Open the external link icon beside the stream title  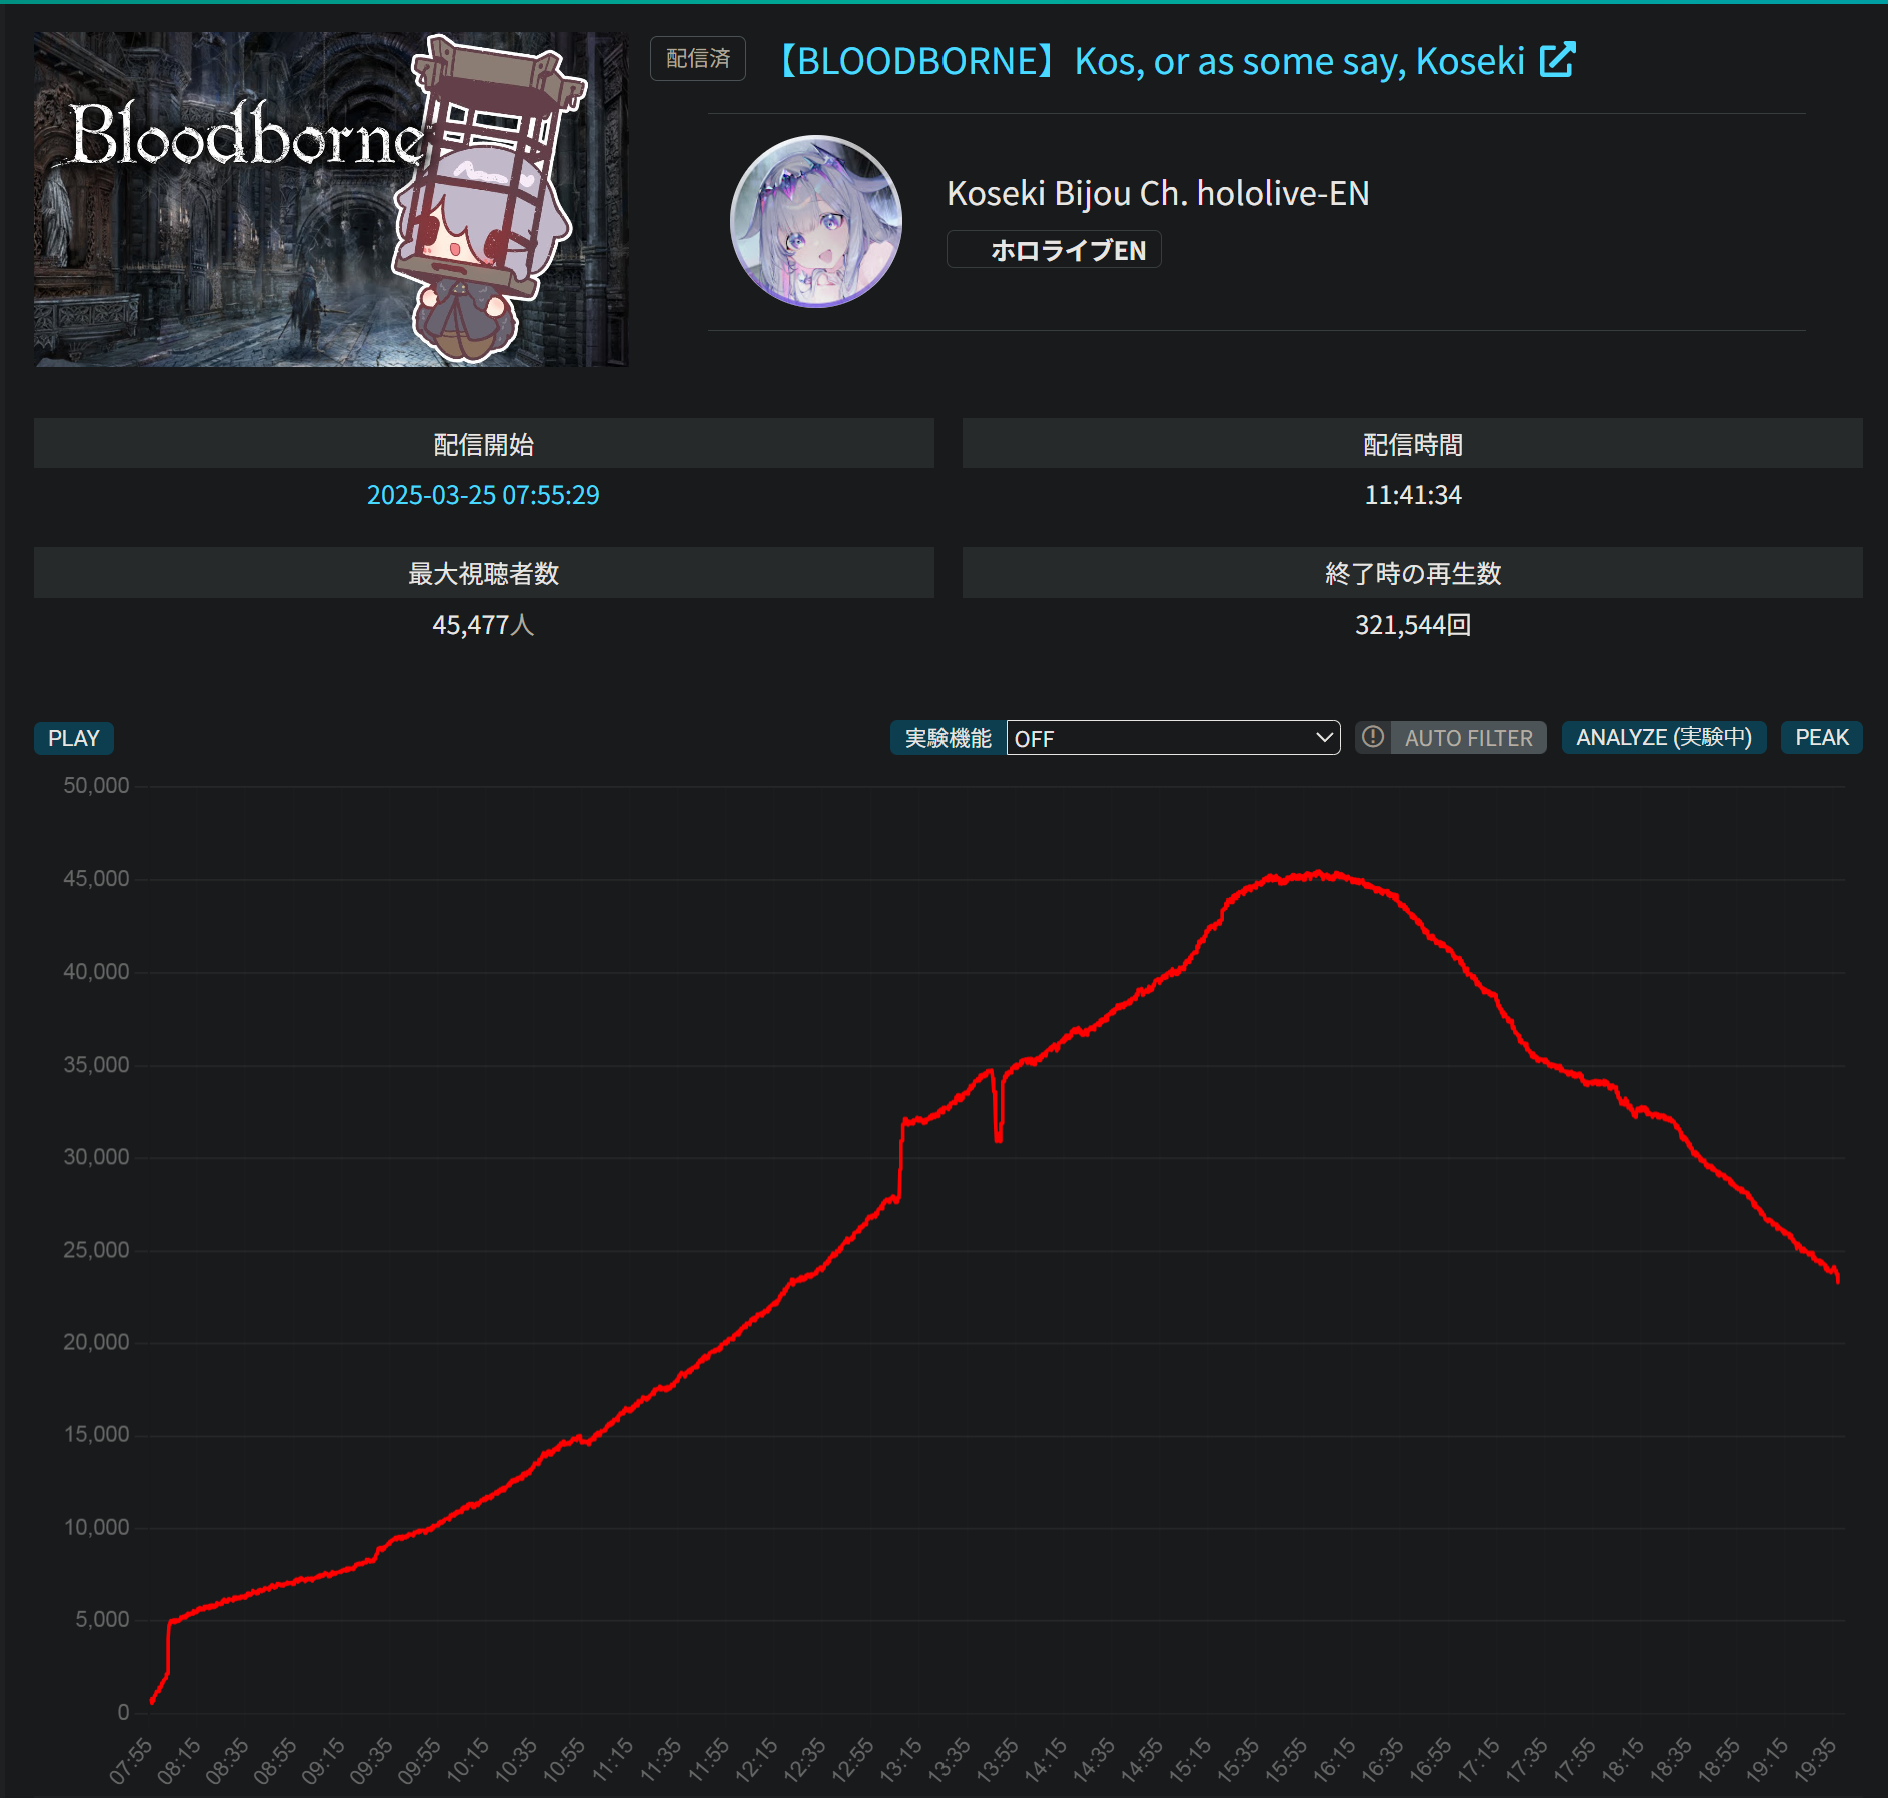pos(1557,60)
